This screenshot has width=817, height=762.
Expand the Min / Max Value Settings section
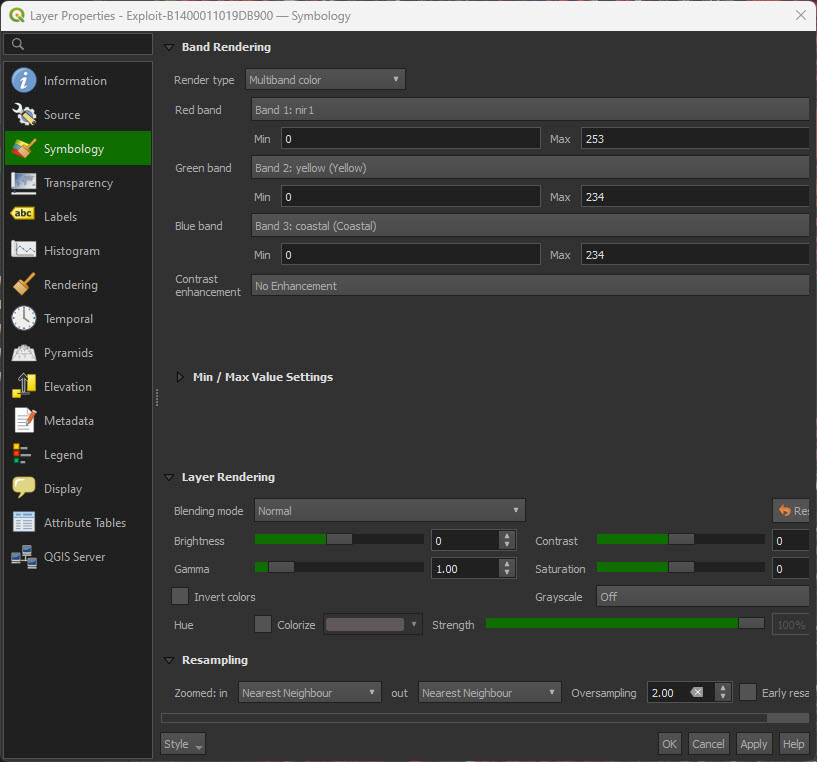click(180, 377)
